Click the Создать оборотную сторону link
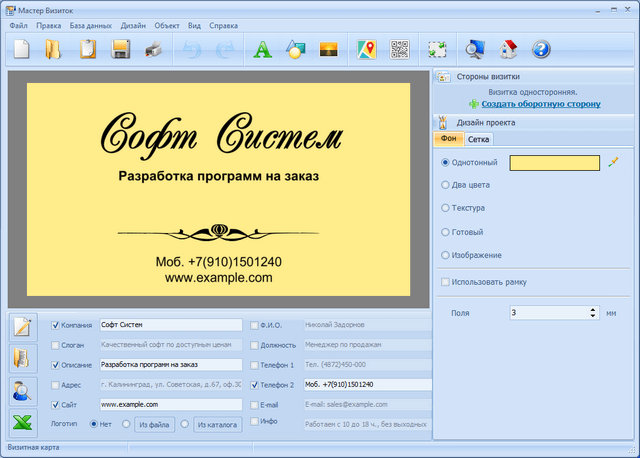This screenshot has height=458, width=640. click(x=540, y=103)
